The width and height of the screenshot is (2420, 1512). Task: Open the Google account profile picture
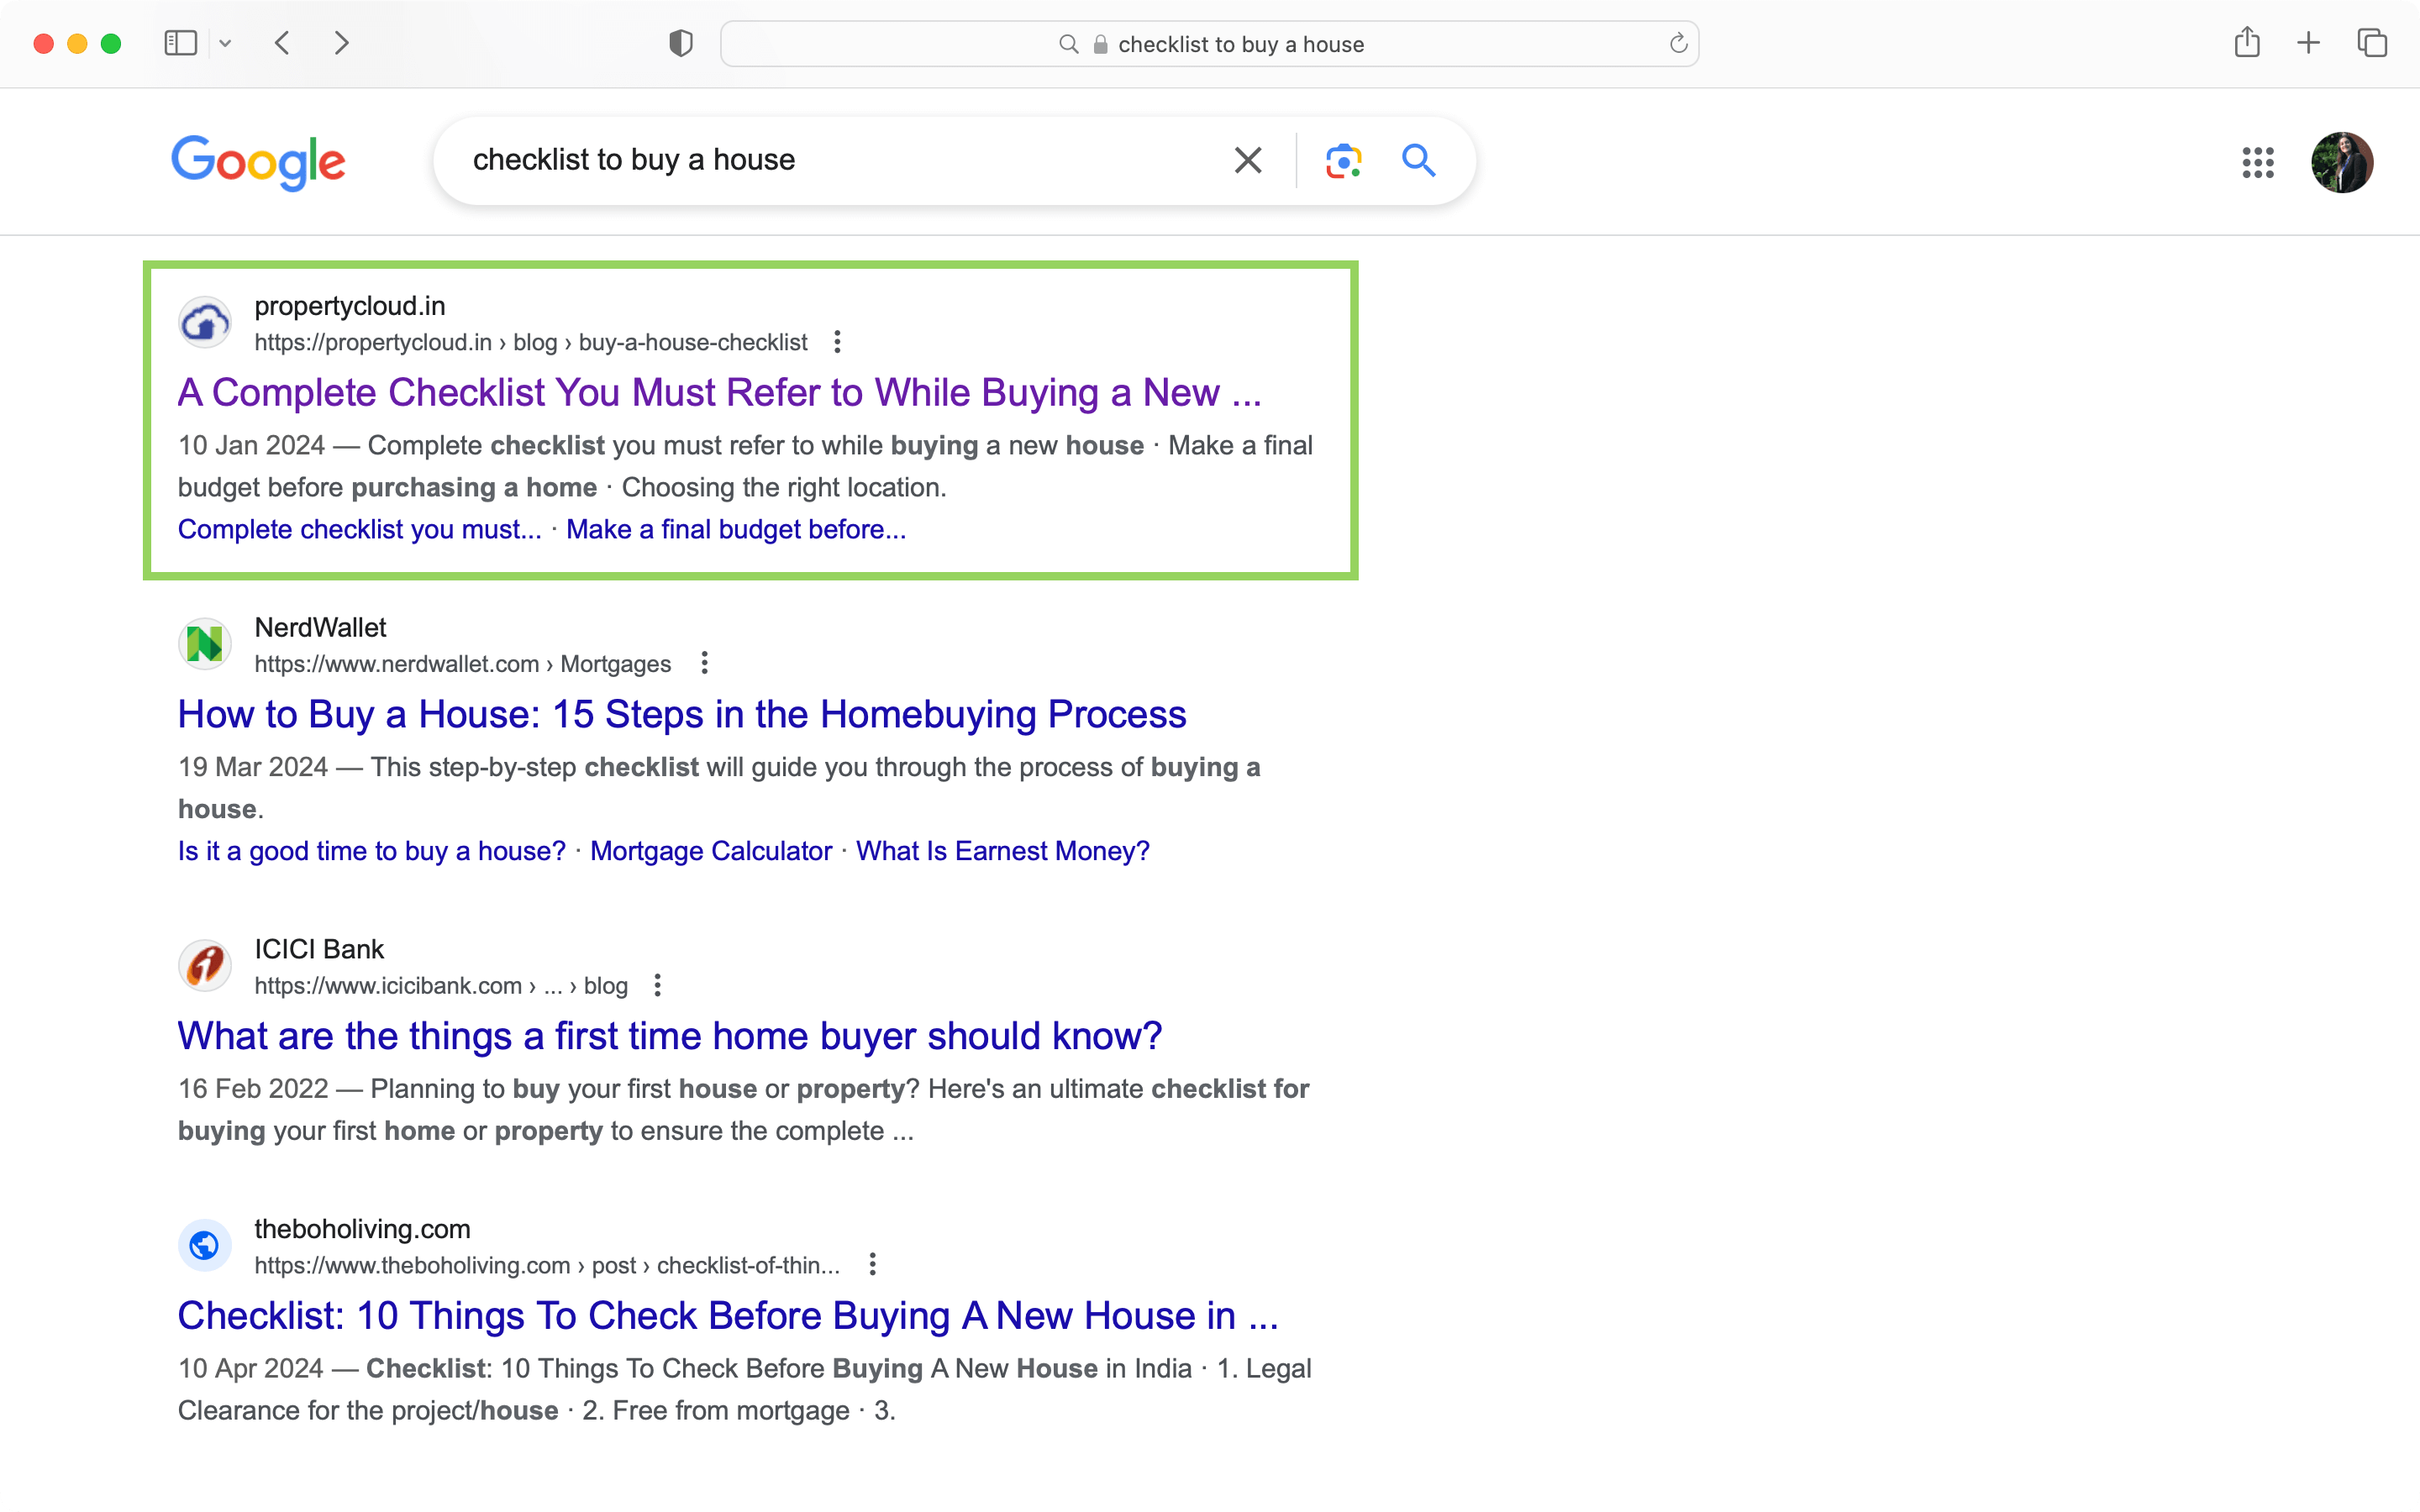tap(2341, 162)
